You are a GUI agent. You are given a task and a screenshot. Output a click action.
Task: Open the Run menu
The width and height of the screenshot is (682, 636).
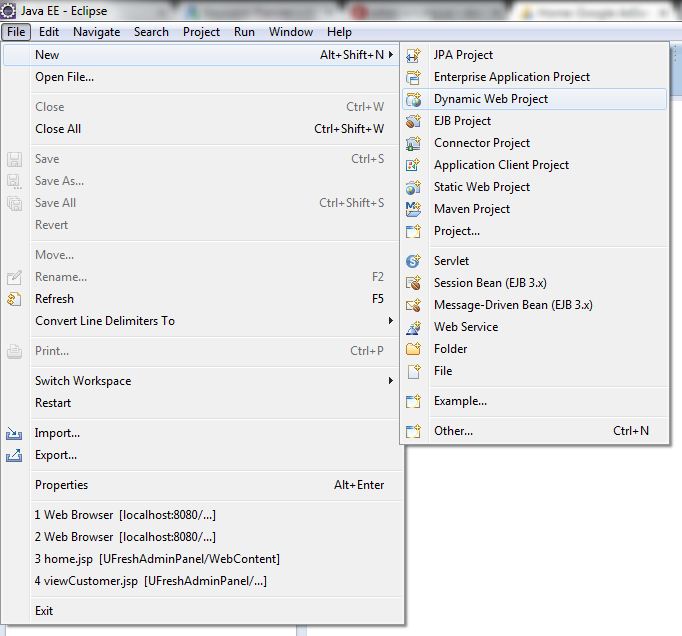click(x=244, y=32)
